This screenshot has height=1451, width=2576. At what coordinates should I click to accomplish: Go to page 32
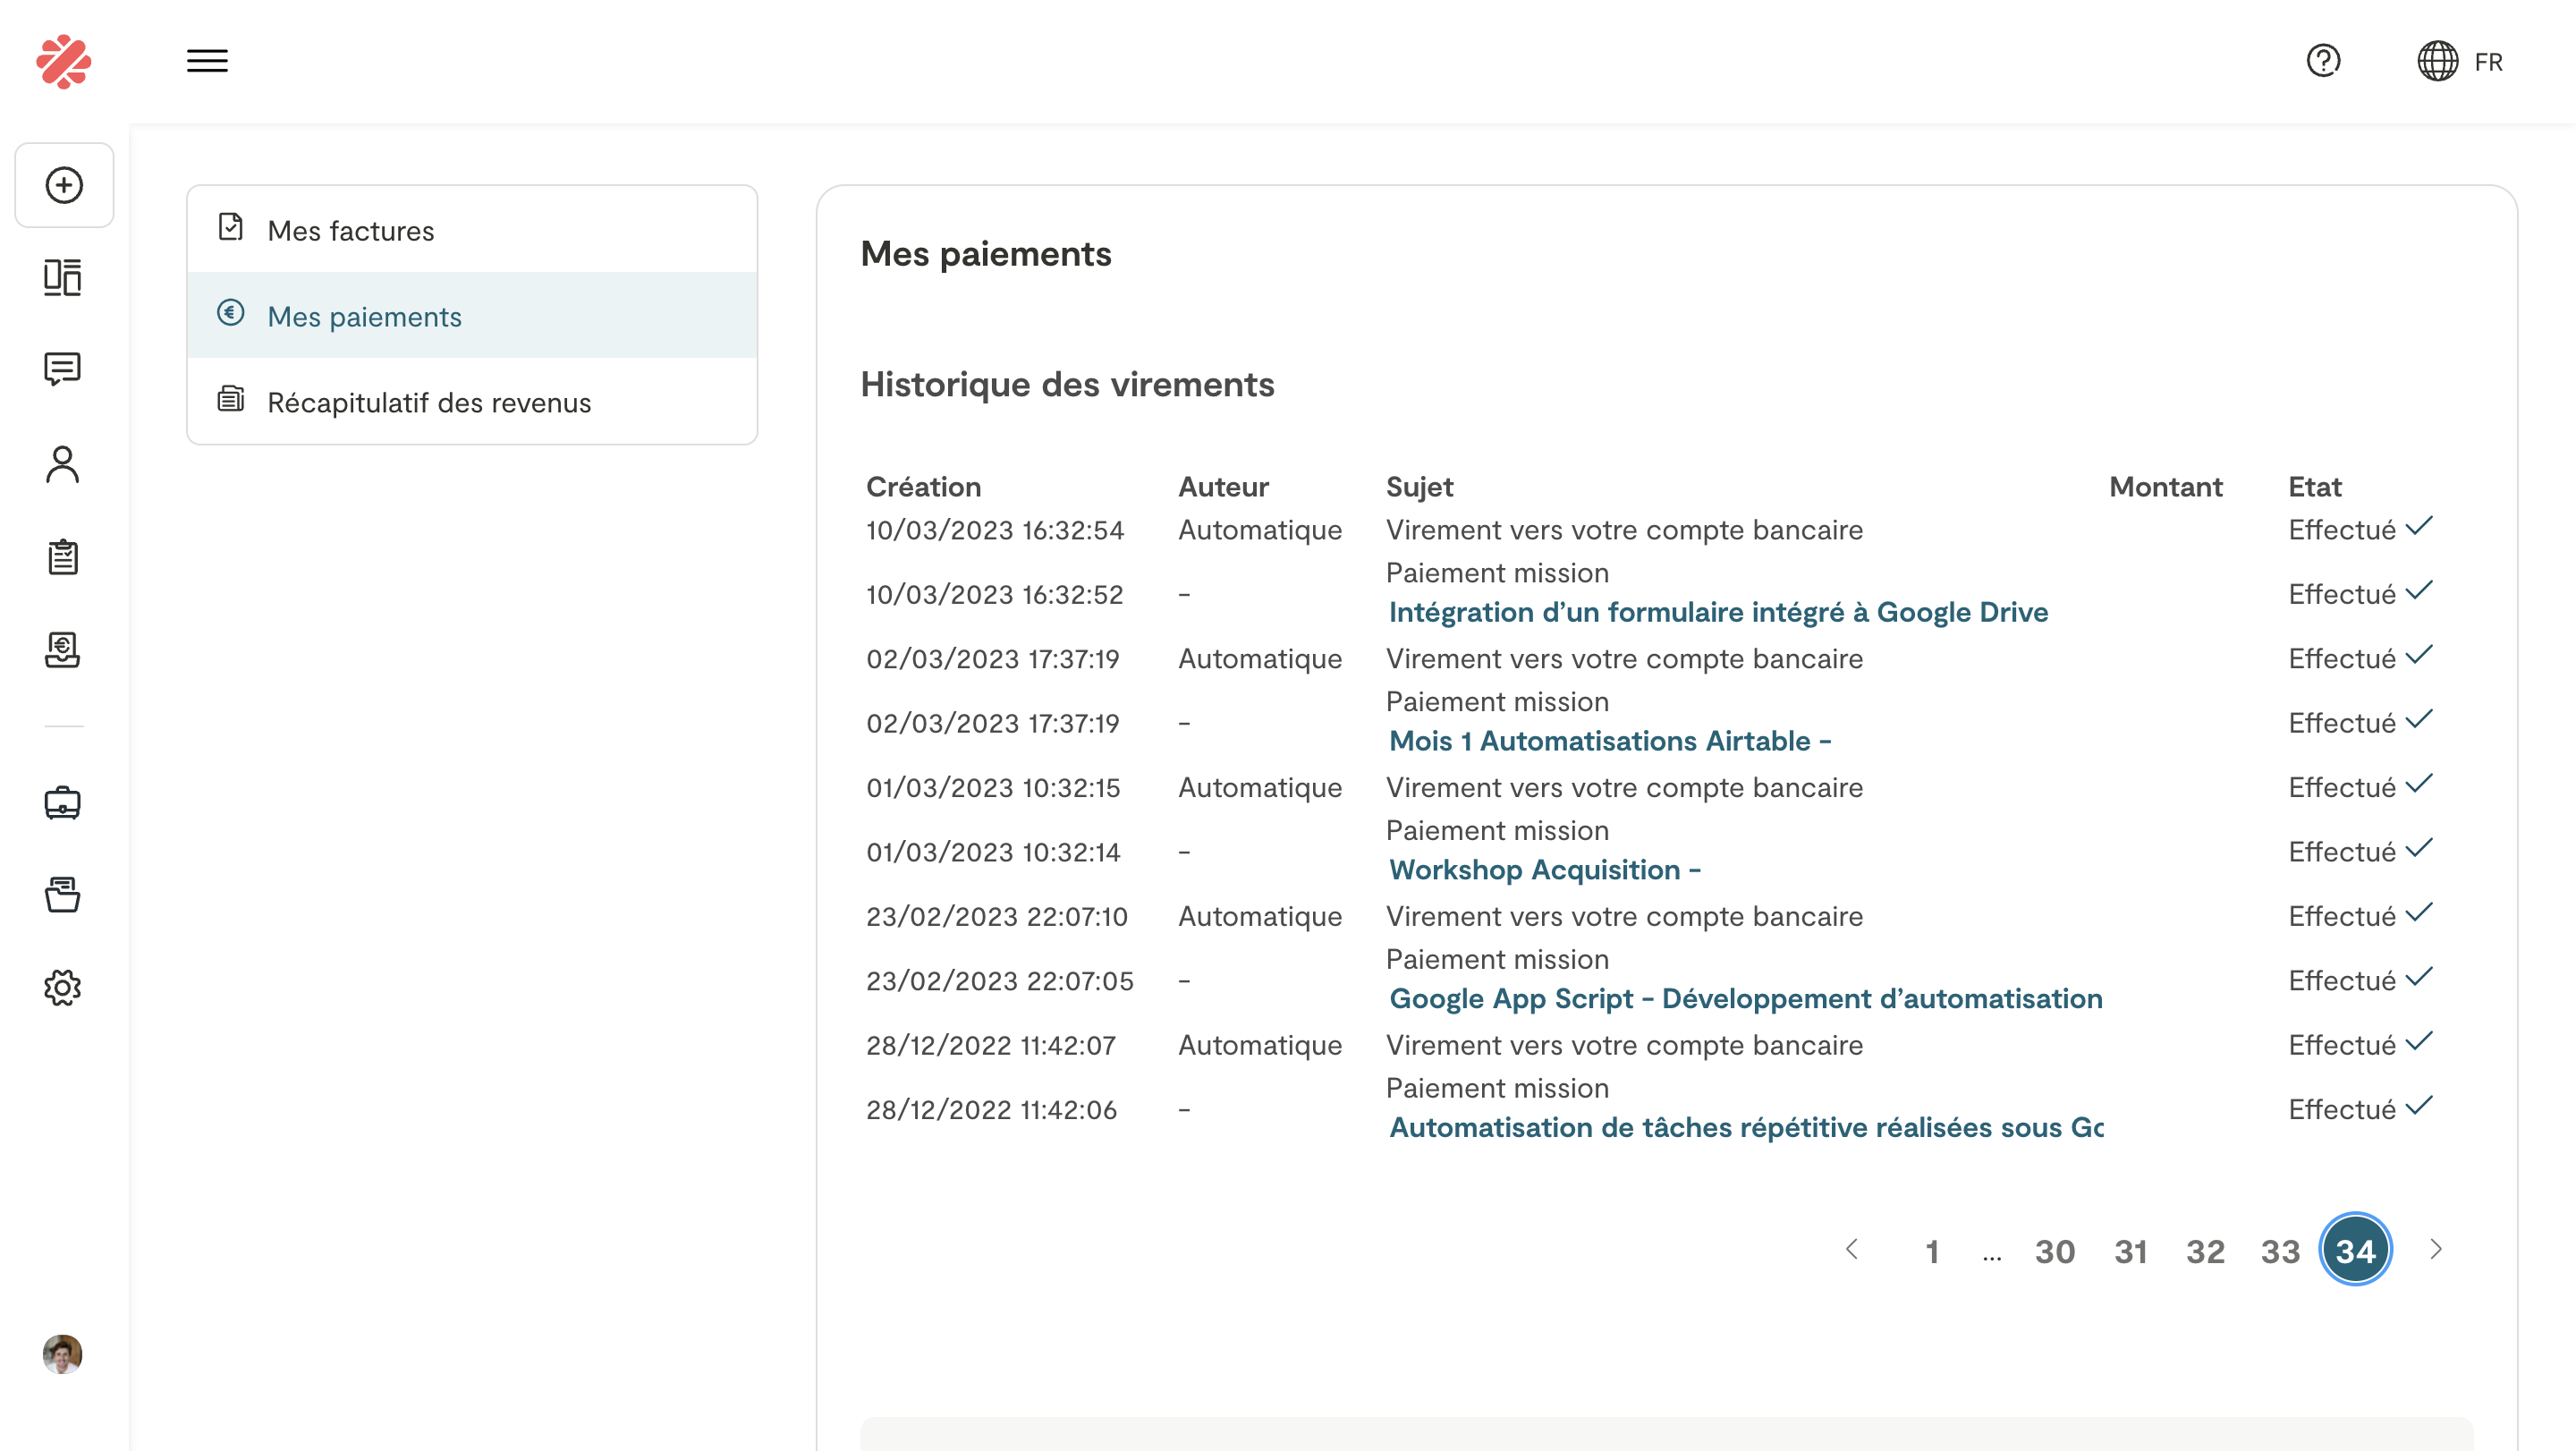pos(2205,1252)
